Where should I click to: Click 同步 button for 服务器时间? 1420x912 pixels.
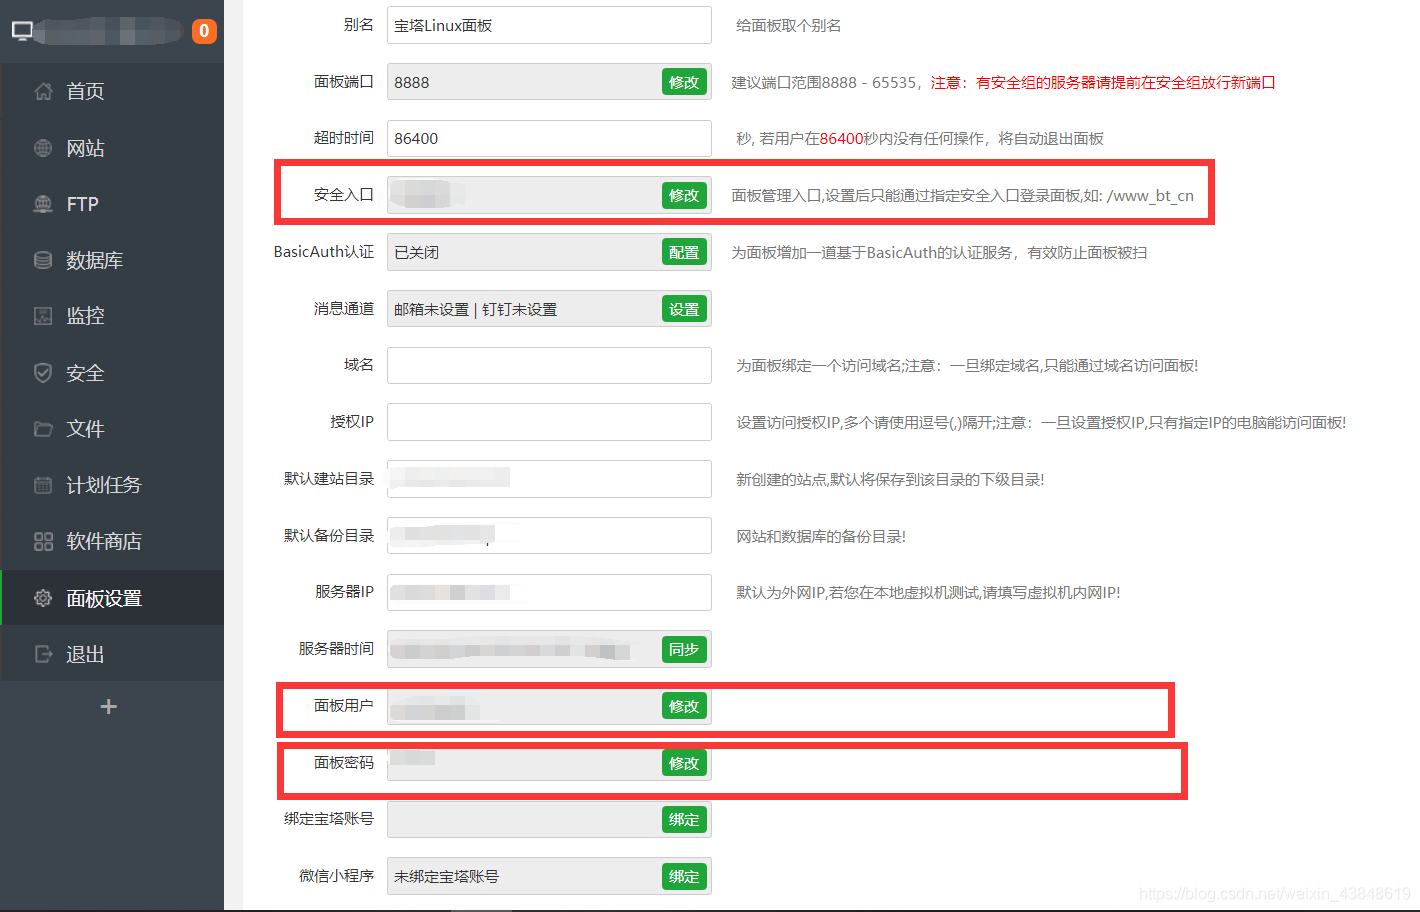(x=684, y=649)
